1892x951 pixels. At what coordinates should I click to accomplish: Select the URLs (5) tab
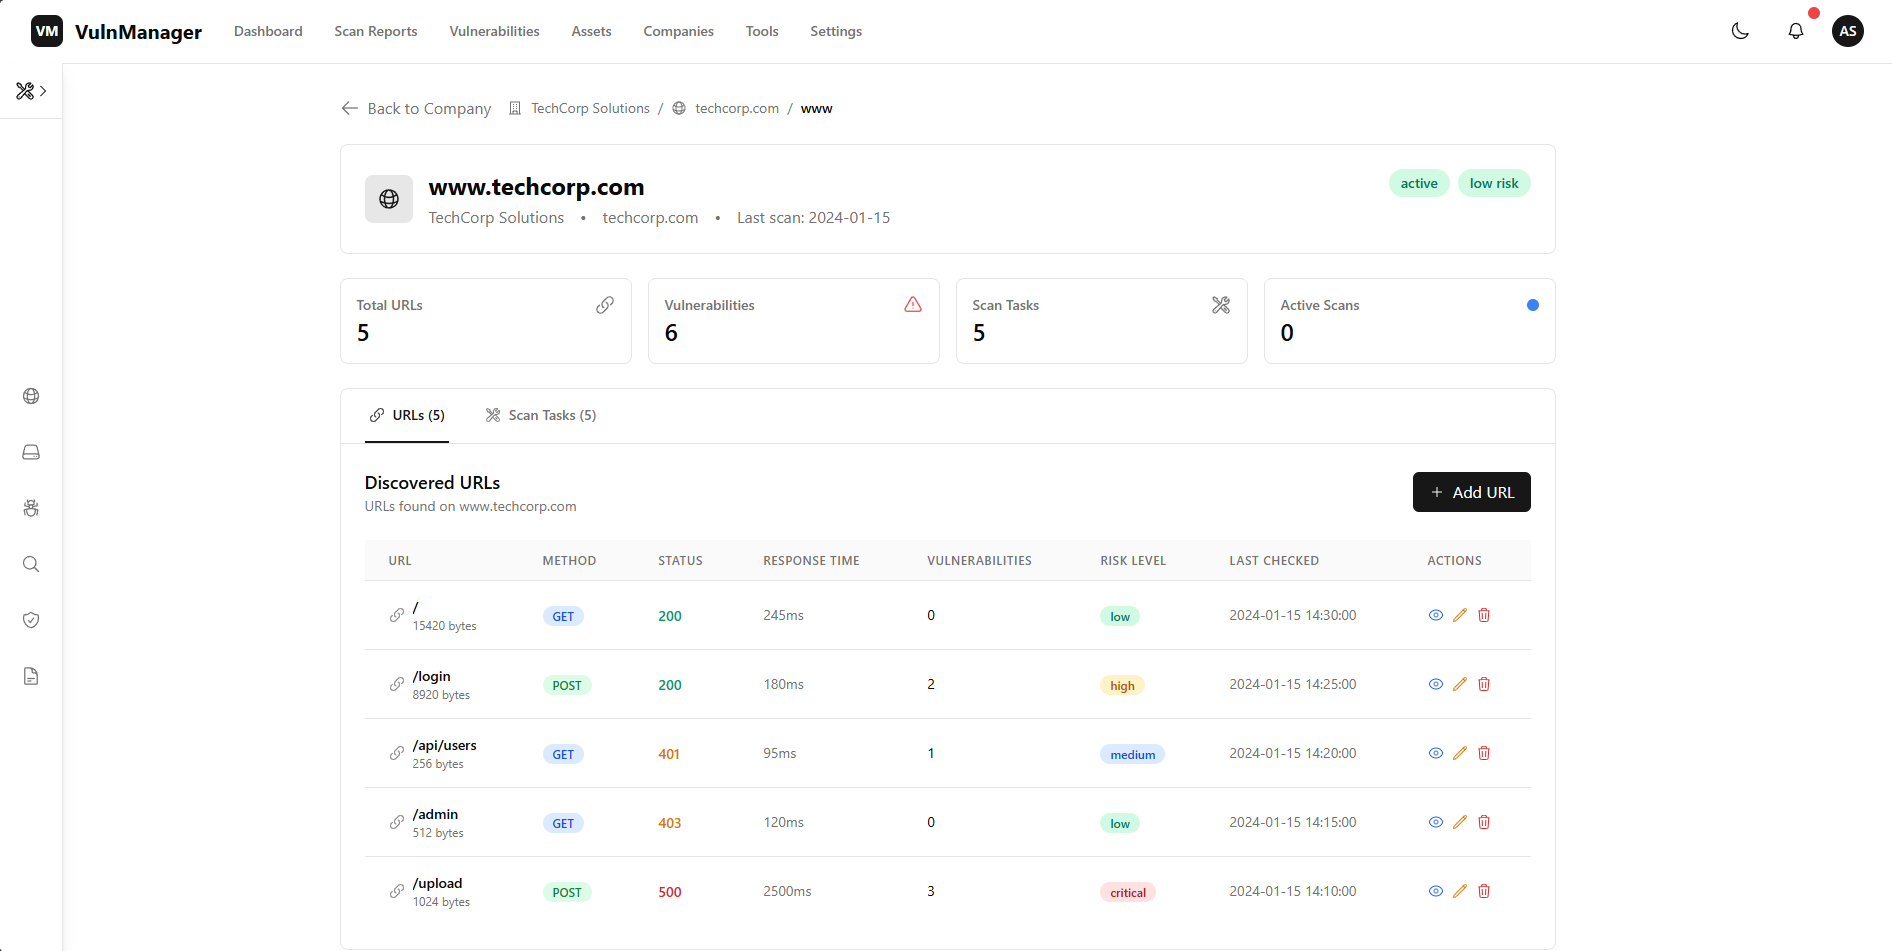(x=407, y=415)
